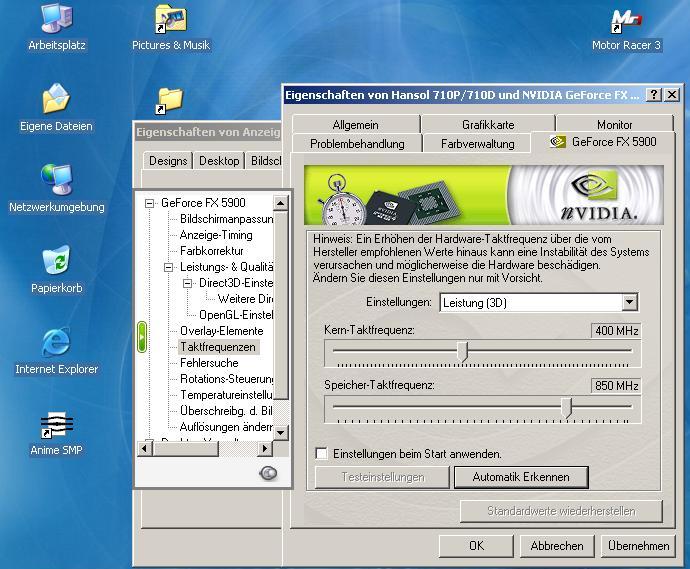Switch to the Monitor tab
The width and height of the screenshot is (690, 569).
(x=614, y=125)
